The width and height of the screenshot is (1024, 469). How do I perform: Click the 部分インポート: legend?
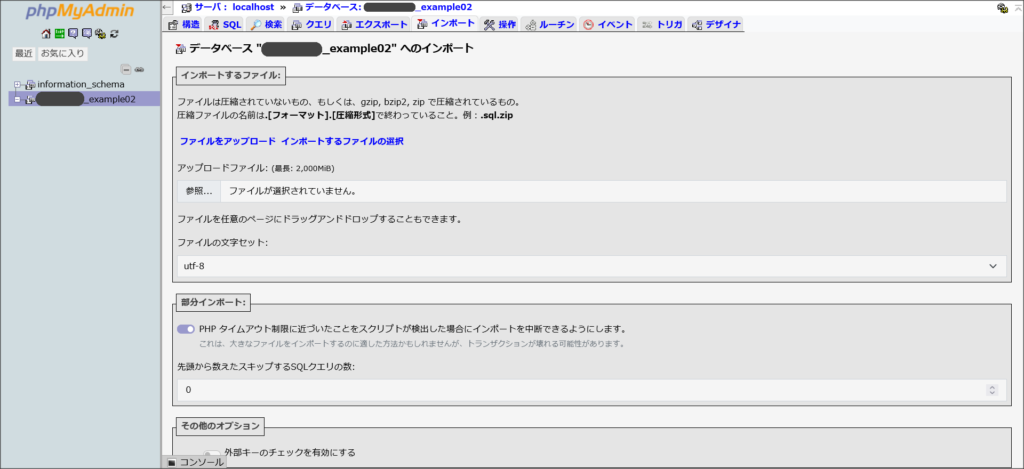tap(213, 302)
